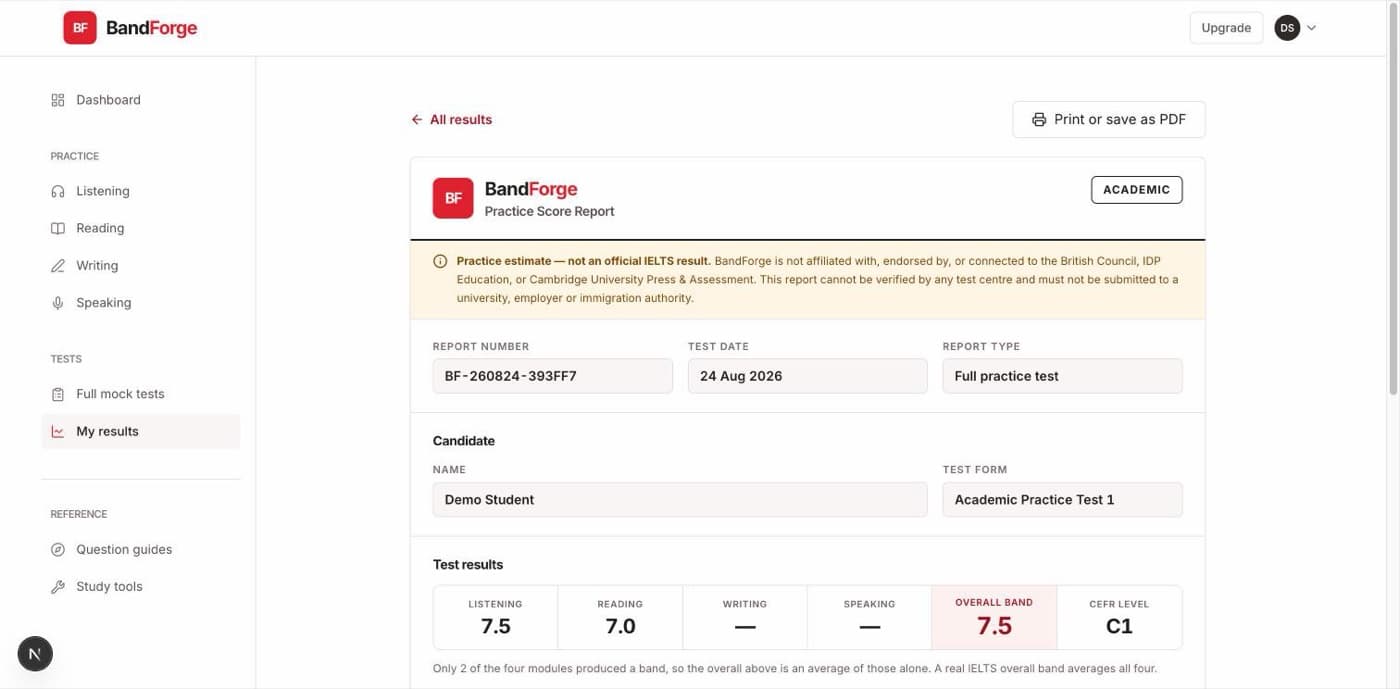This screenshot has width=1400, height=689.
Task: Click the TESTS sidebar section label
Action: pos(66,359)
